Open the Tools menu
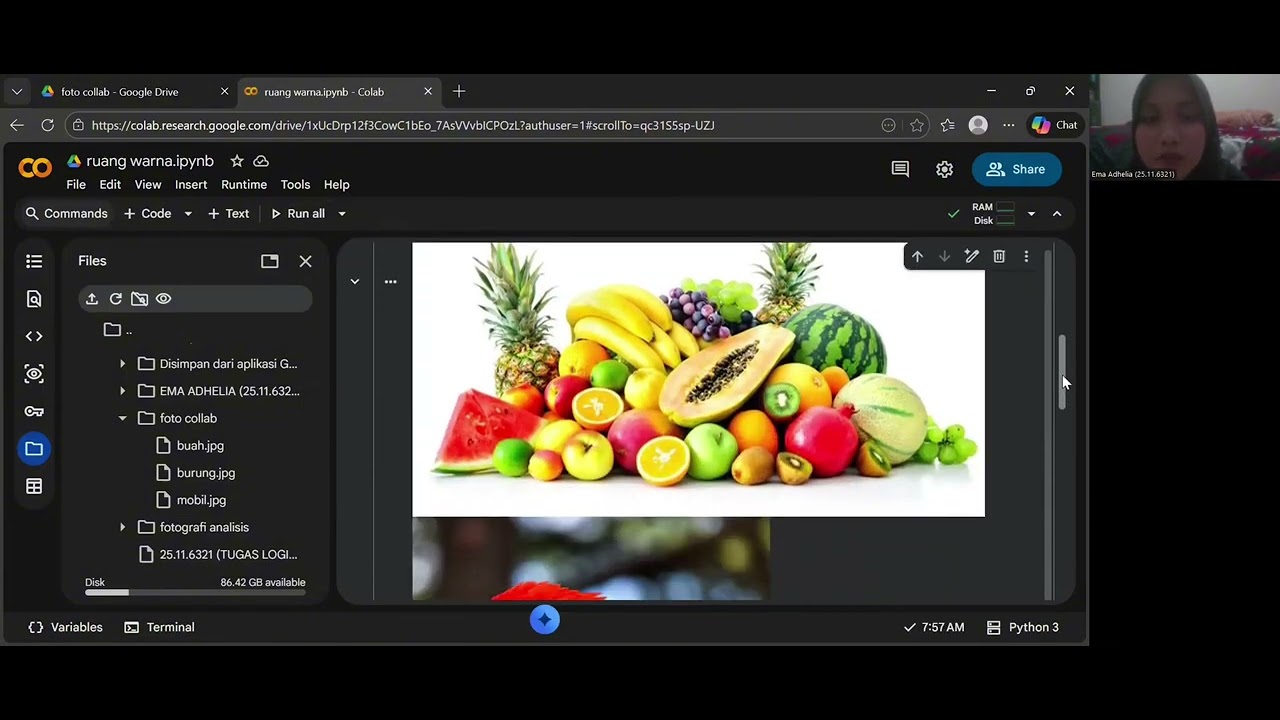The height and width of the screenshot is (720, 1280). coord(295,185)
